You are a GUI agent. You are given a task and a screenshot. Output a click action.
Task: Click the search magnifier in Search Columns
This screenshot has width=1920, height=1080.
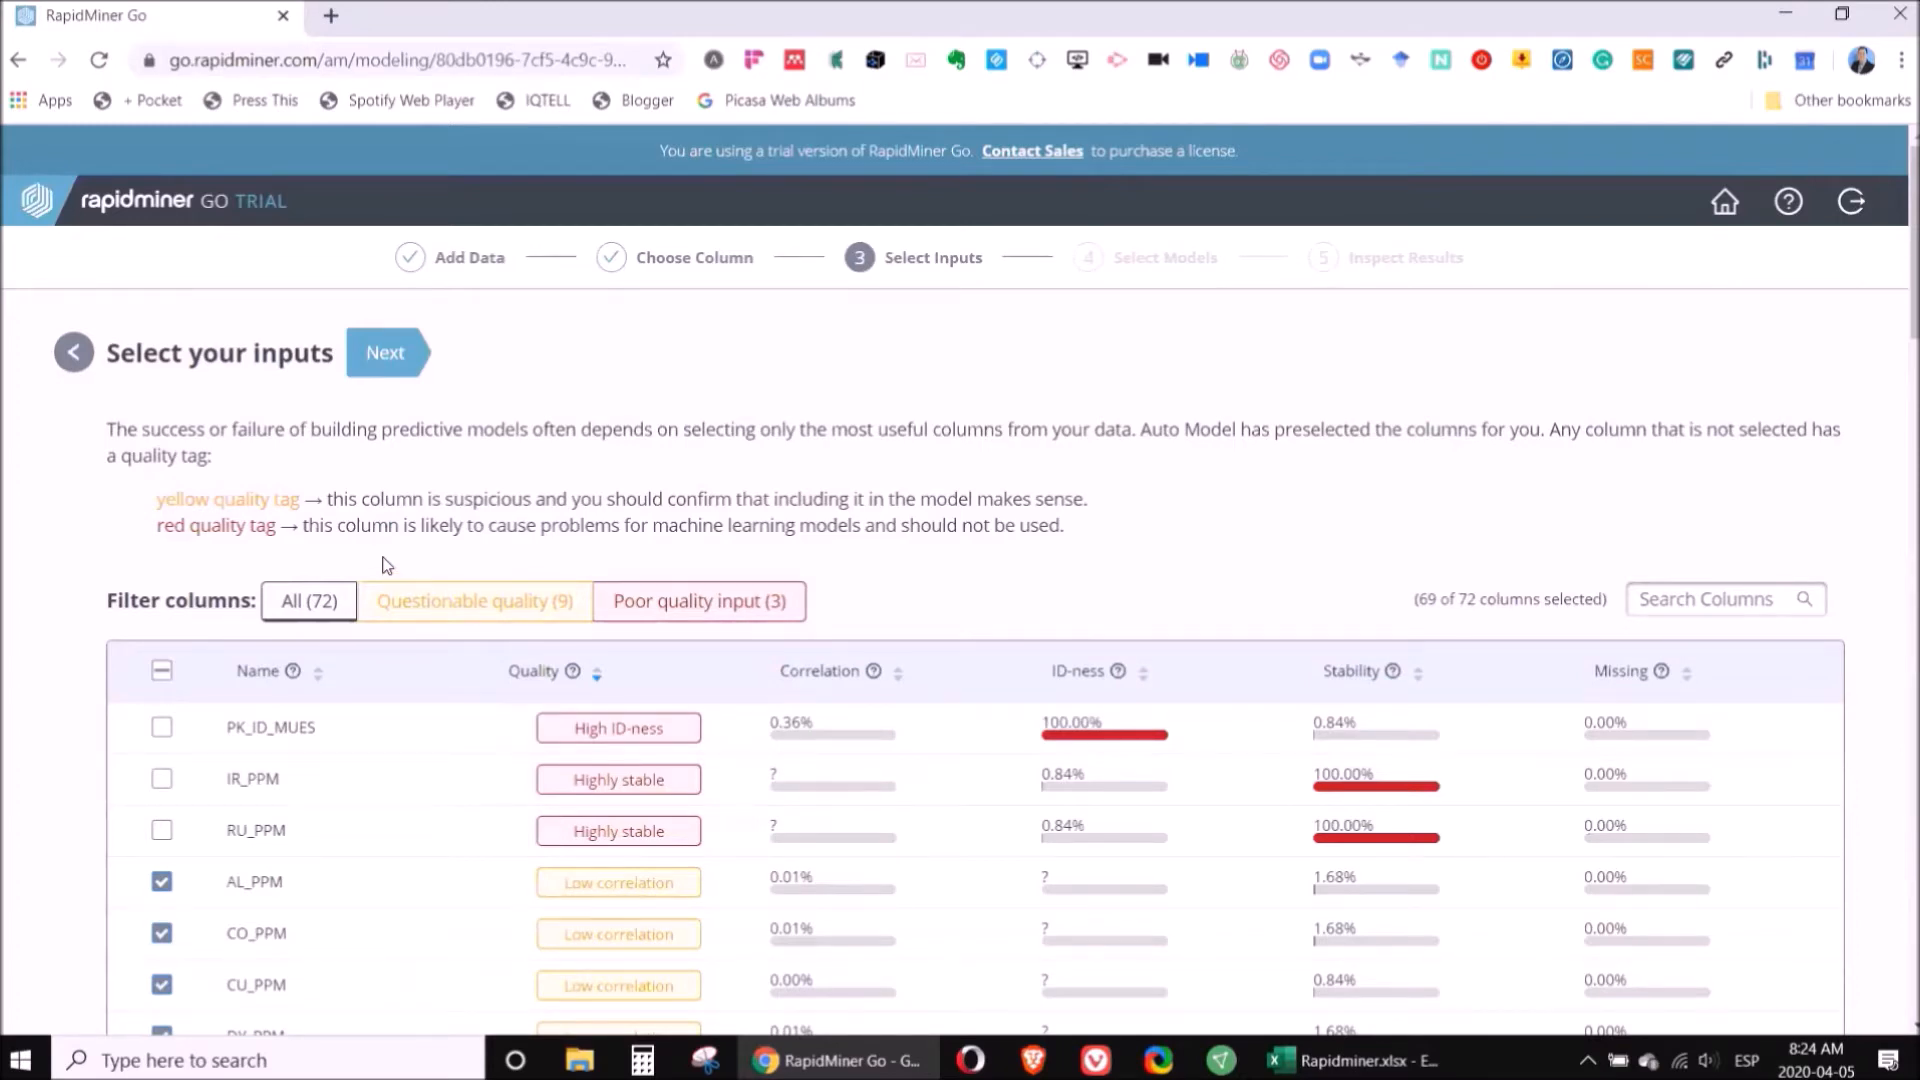pos(1804,599)
